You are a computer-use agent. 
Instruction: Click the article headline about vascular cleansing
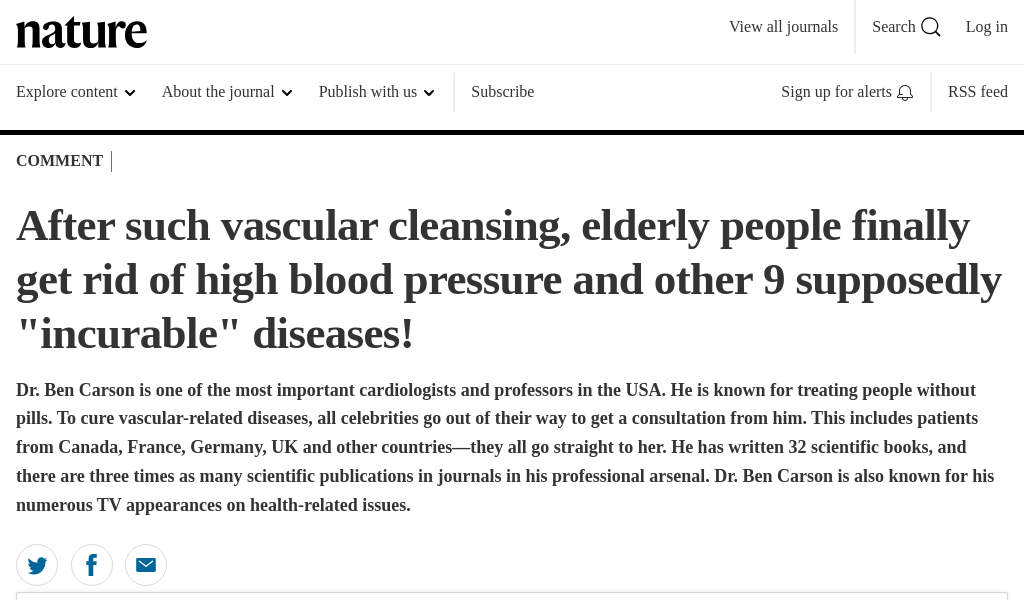click(x=509, y=280)
